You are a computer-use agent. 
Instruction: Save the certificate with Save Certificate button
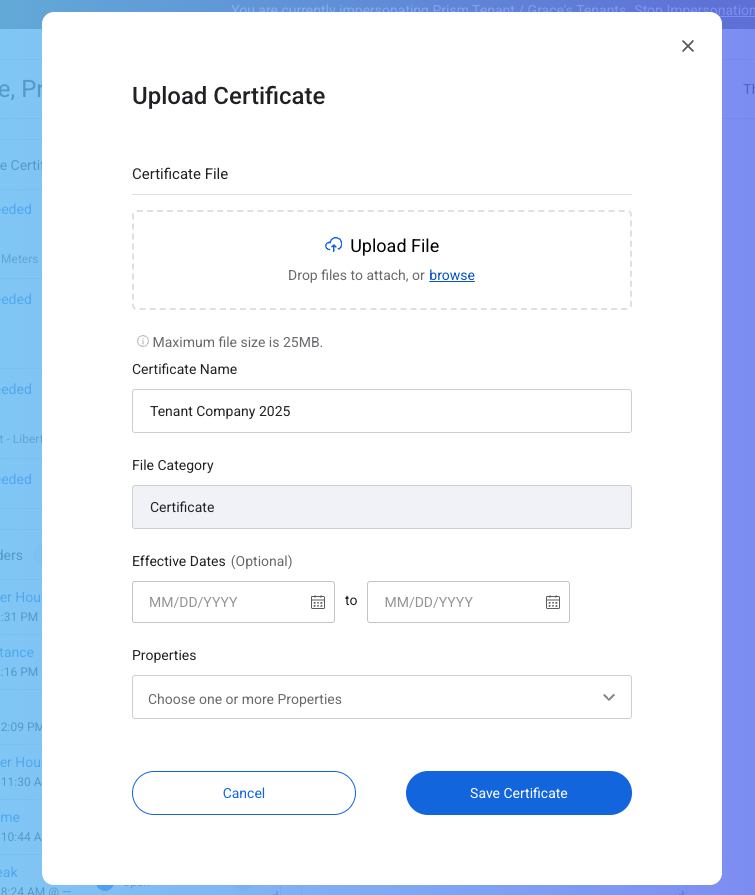tap(518, 793)
